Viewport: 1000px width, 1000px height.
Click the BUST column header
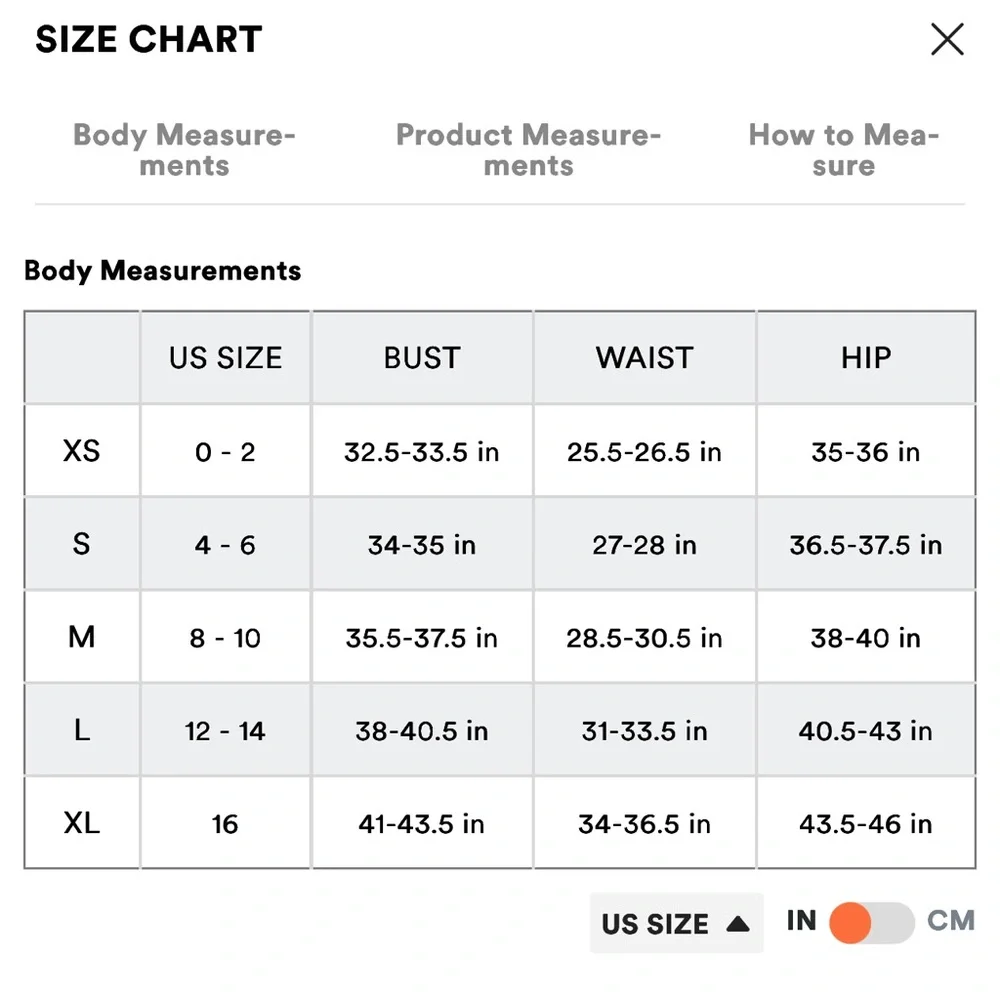tap(422, 357)
